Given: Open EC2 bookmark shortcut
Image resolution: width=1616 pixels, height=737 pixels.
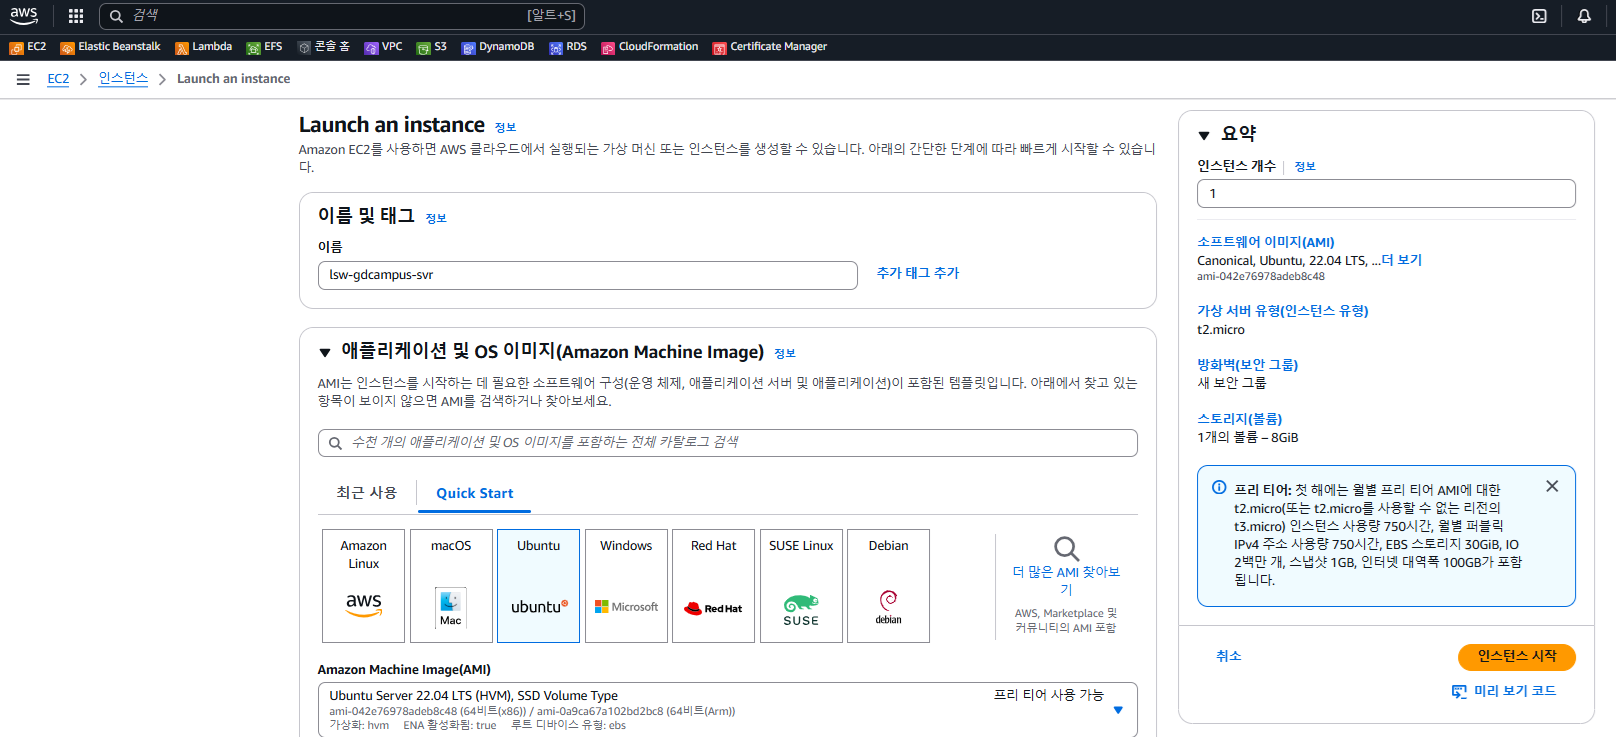Looking at the screenshot, I should (28, 47).
